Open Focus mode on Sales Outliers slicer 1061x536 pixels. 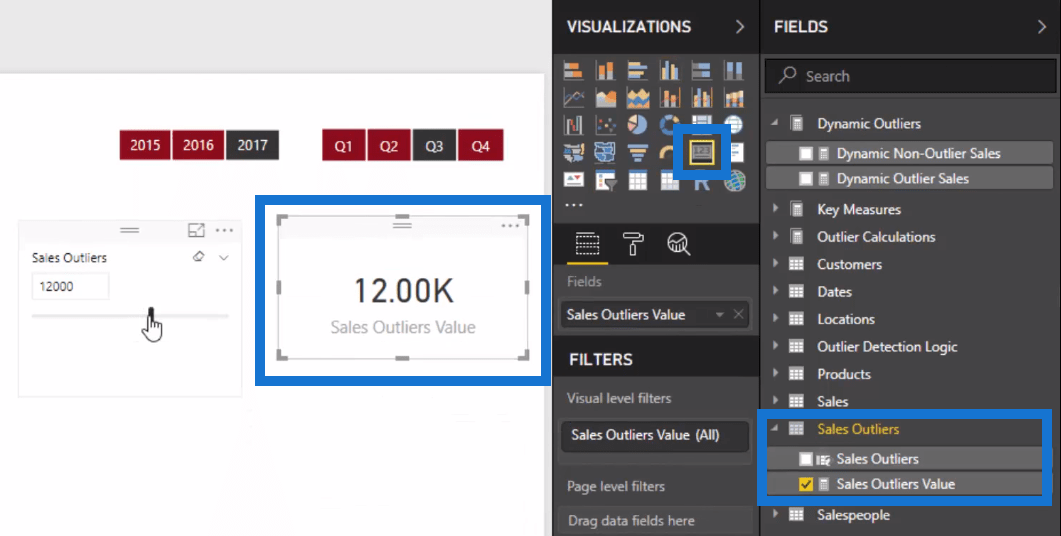196,230
